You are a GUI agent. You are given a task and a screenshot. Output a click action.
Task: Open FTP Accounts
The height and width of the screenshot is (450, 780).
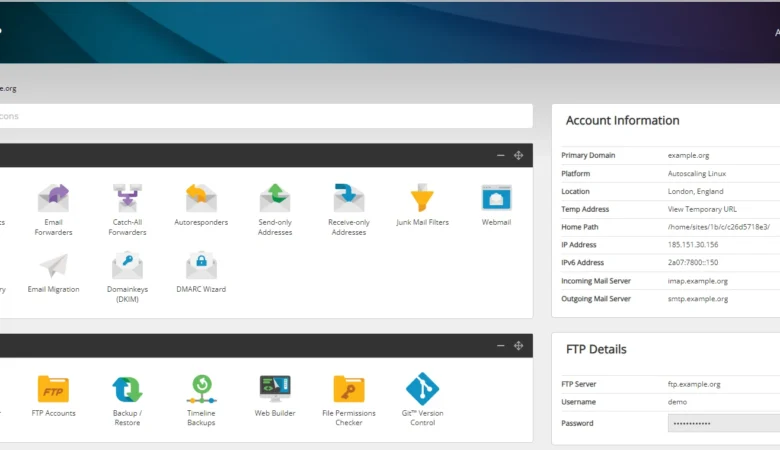pyautogui.click(x=53, y=389)
